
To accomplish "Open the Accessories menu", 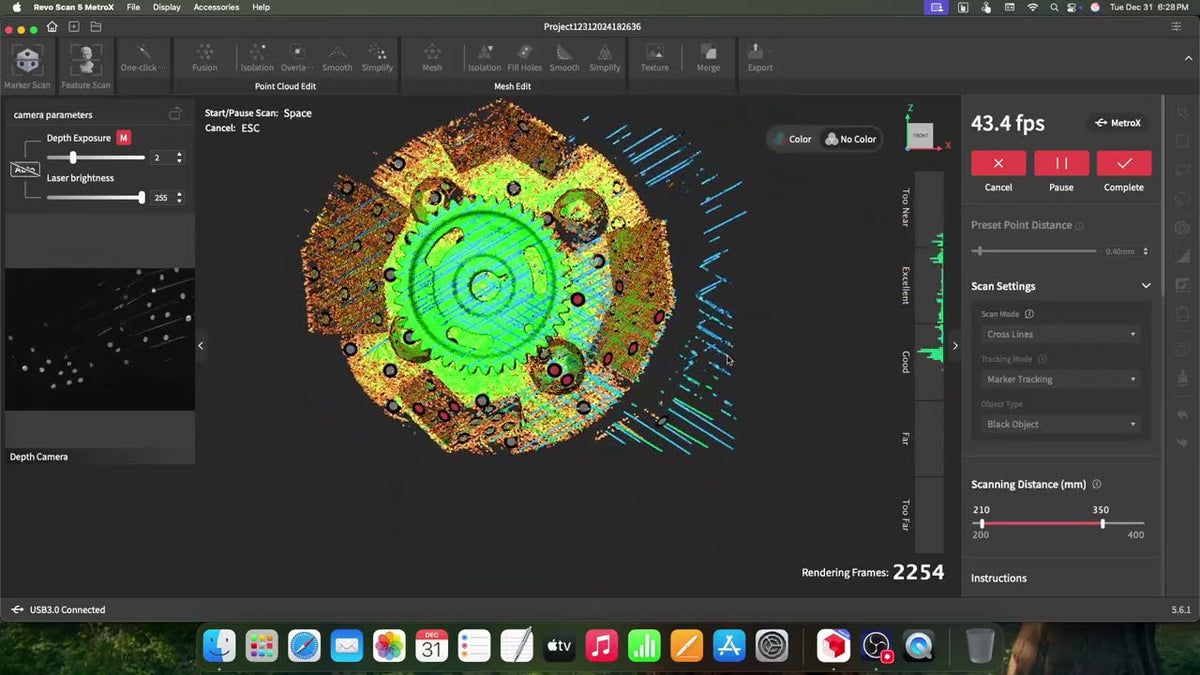I will pyautogui.click(x=216, y=7).
